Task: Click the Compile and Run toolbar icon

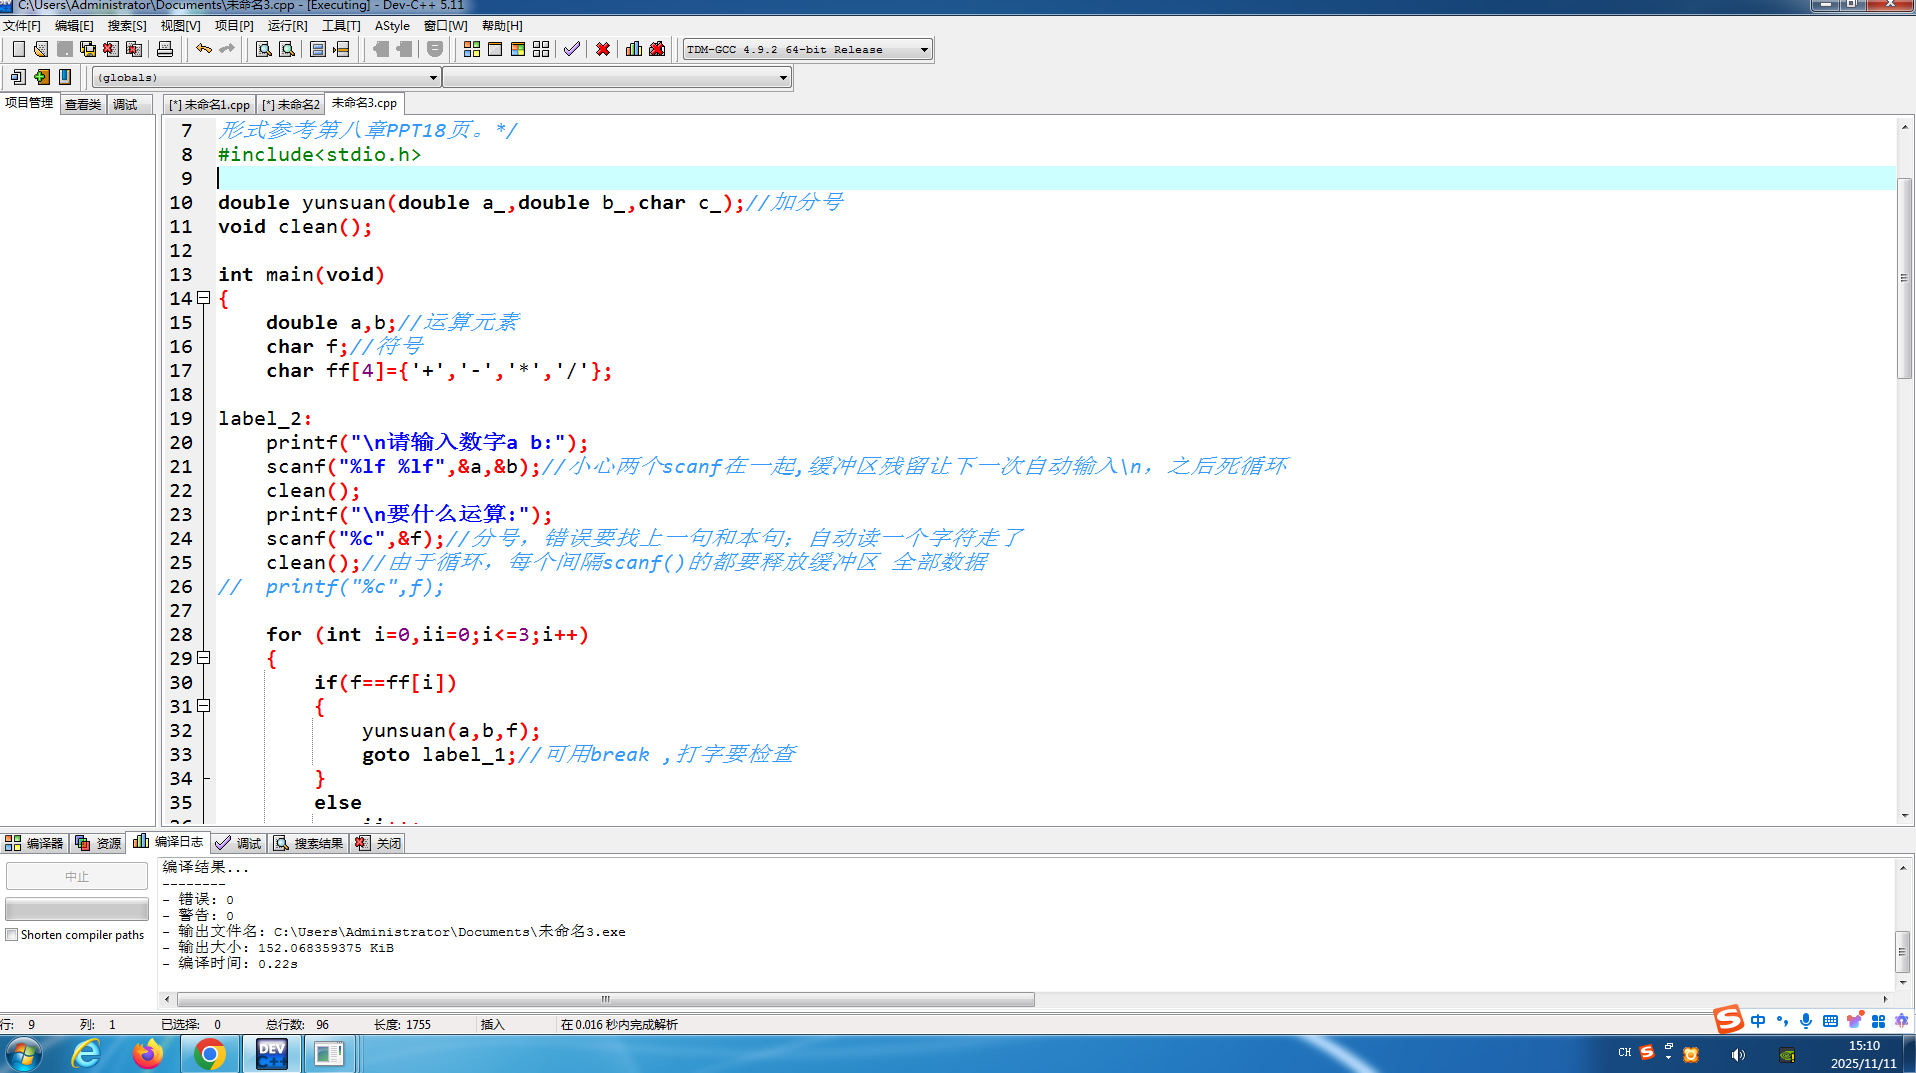Action: point(518,49)
